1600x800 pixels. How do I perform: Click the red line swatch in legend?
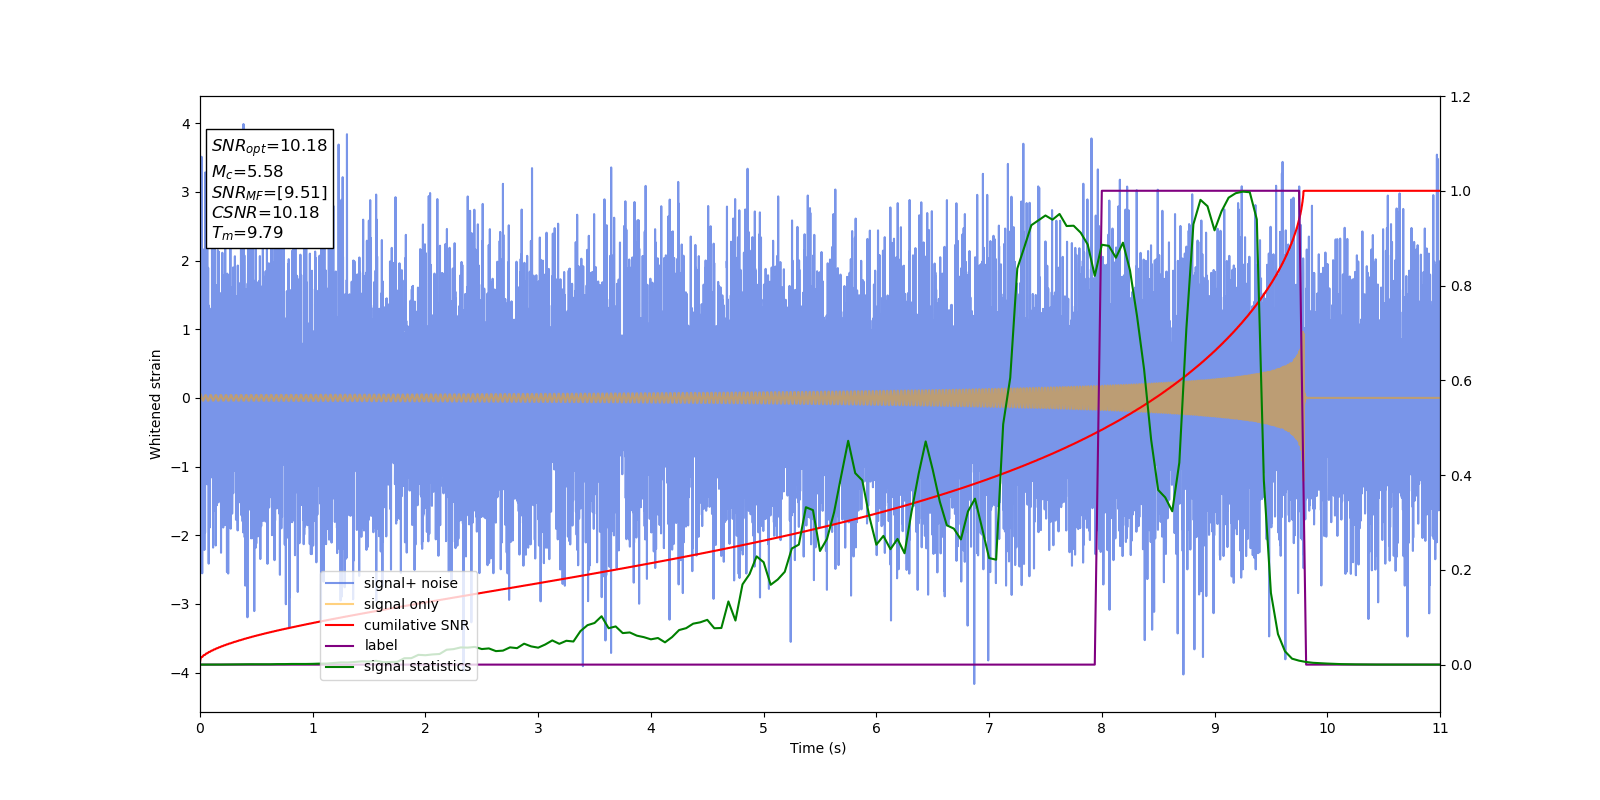tap(340, 625)
